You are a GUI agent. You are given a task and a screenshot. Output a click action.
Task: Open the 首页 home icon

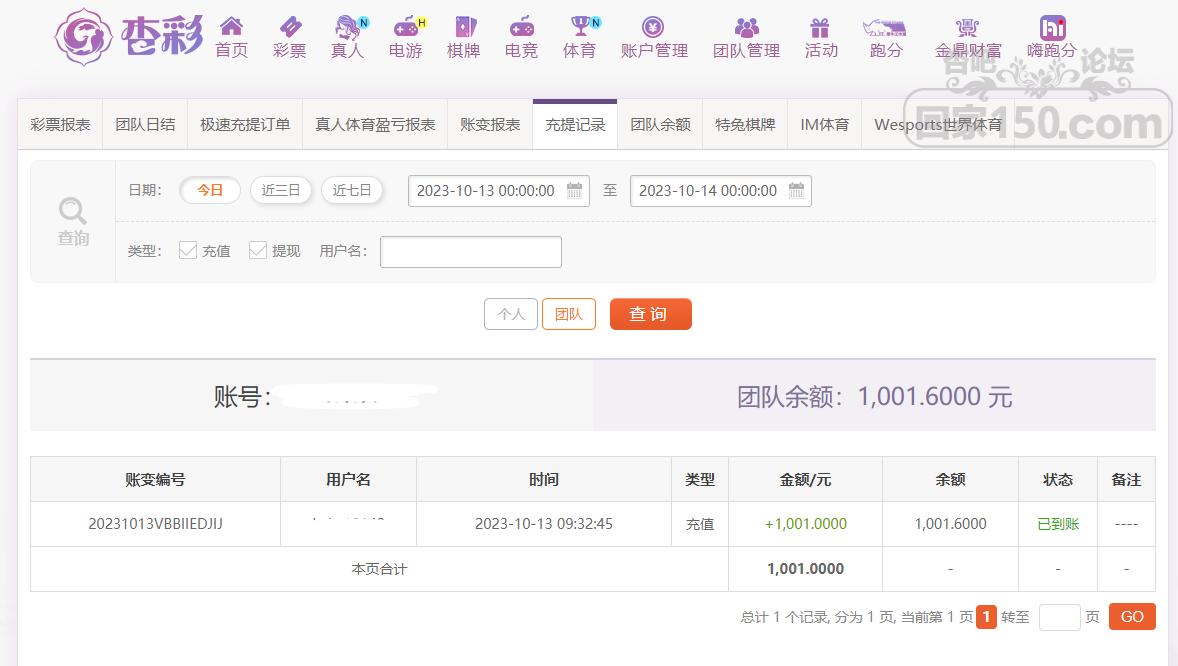(x=231, y=26)
